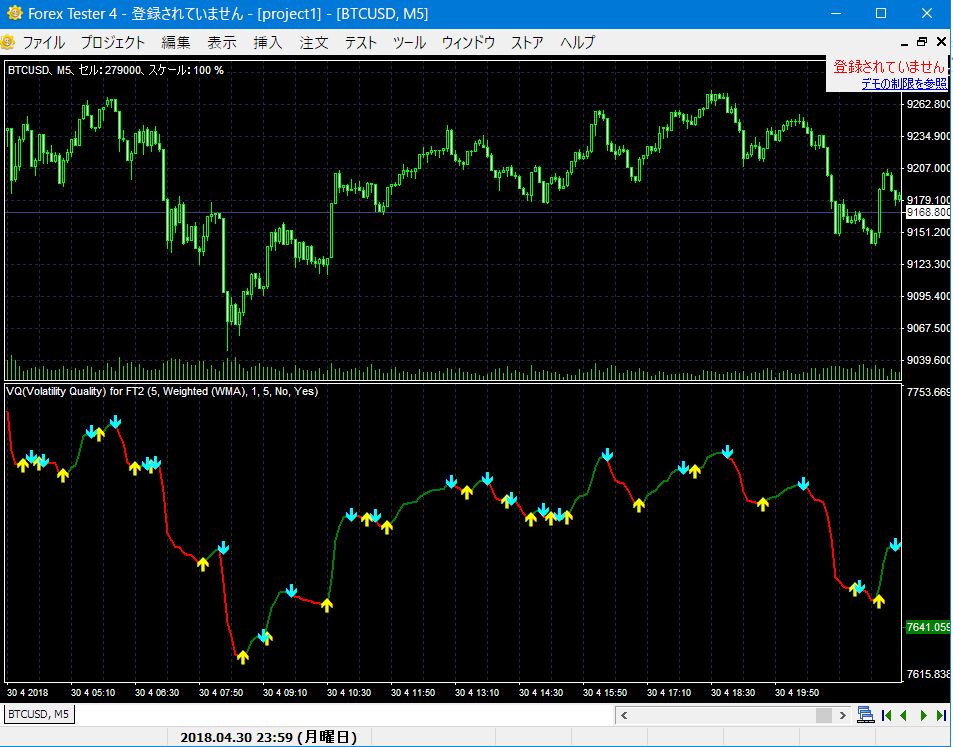Jump to the first bar with the leftmost navigation icon
The image size is (953, 747).
886,714
